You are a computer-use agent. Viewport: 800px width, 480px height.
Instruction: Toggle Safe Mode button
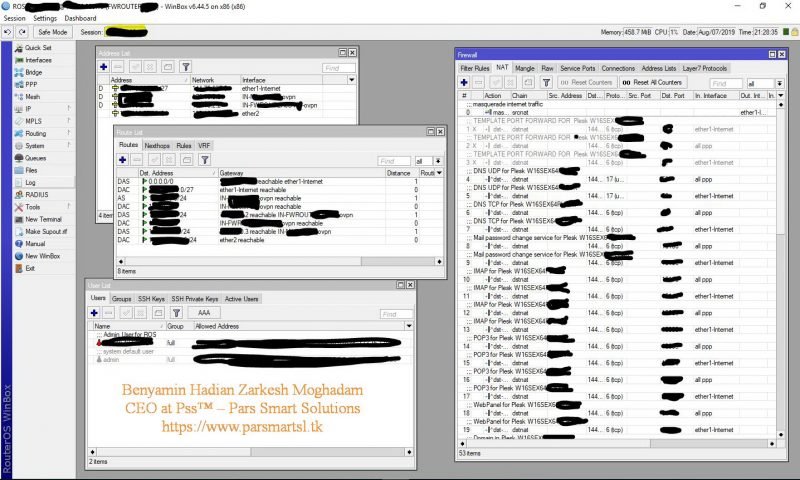tap(52, 32)
